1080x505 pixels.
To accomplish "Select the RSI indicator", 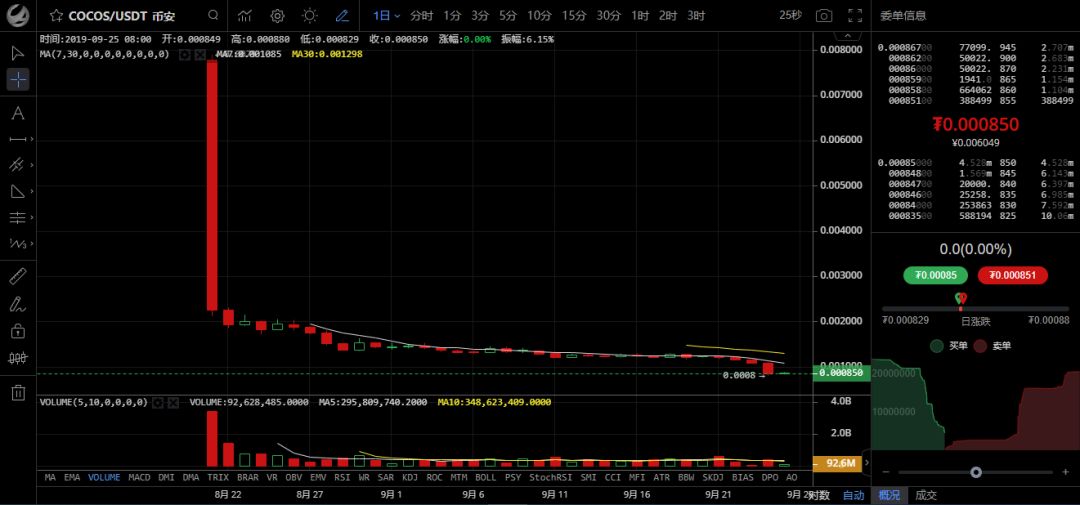I will [x=342, y=477].
